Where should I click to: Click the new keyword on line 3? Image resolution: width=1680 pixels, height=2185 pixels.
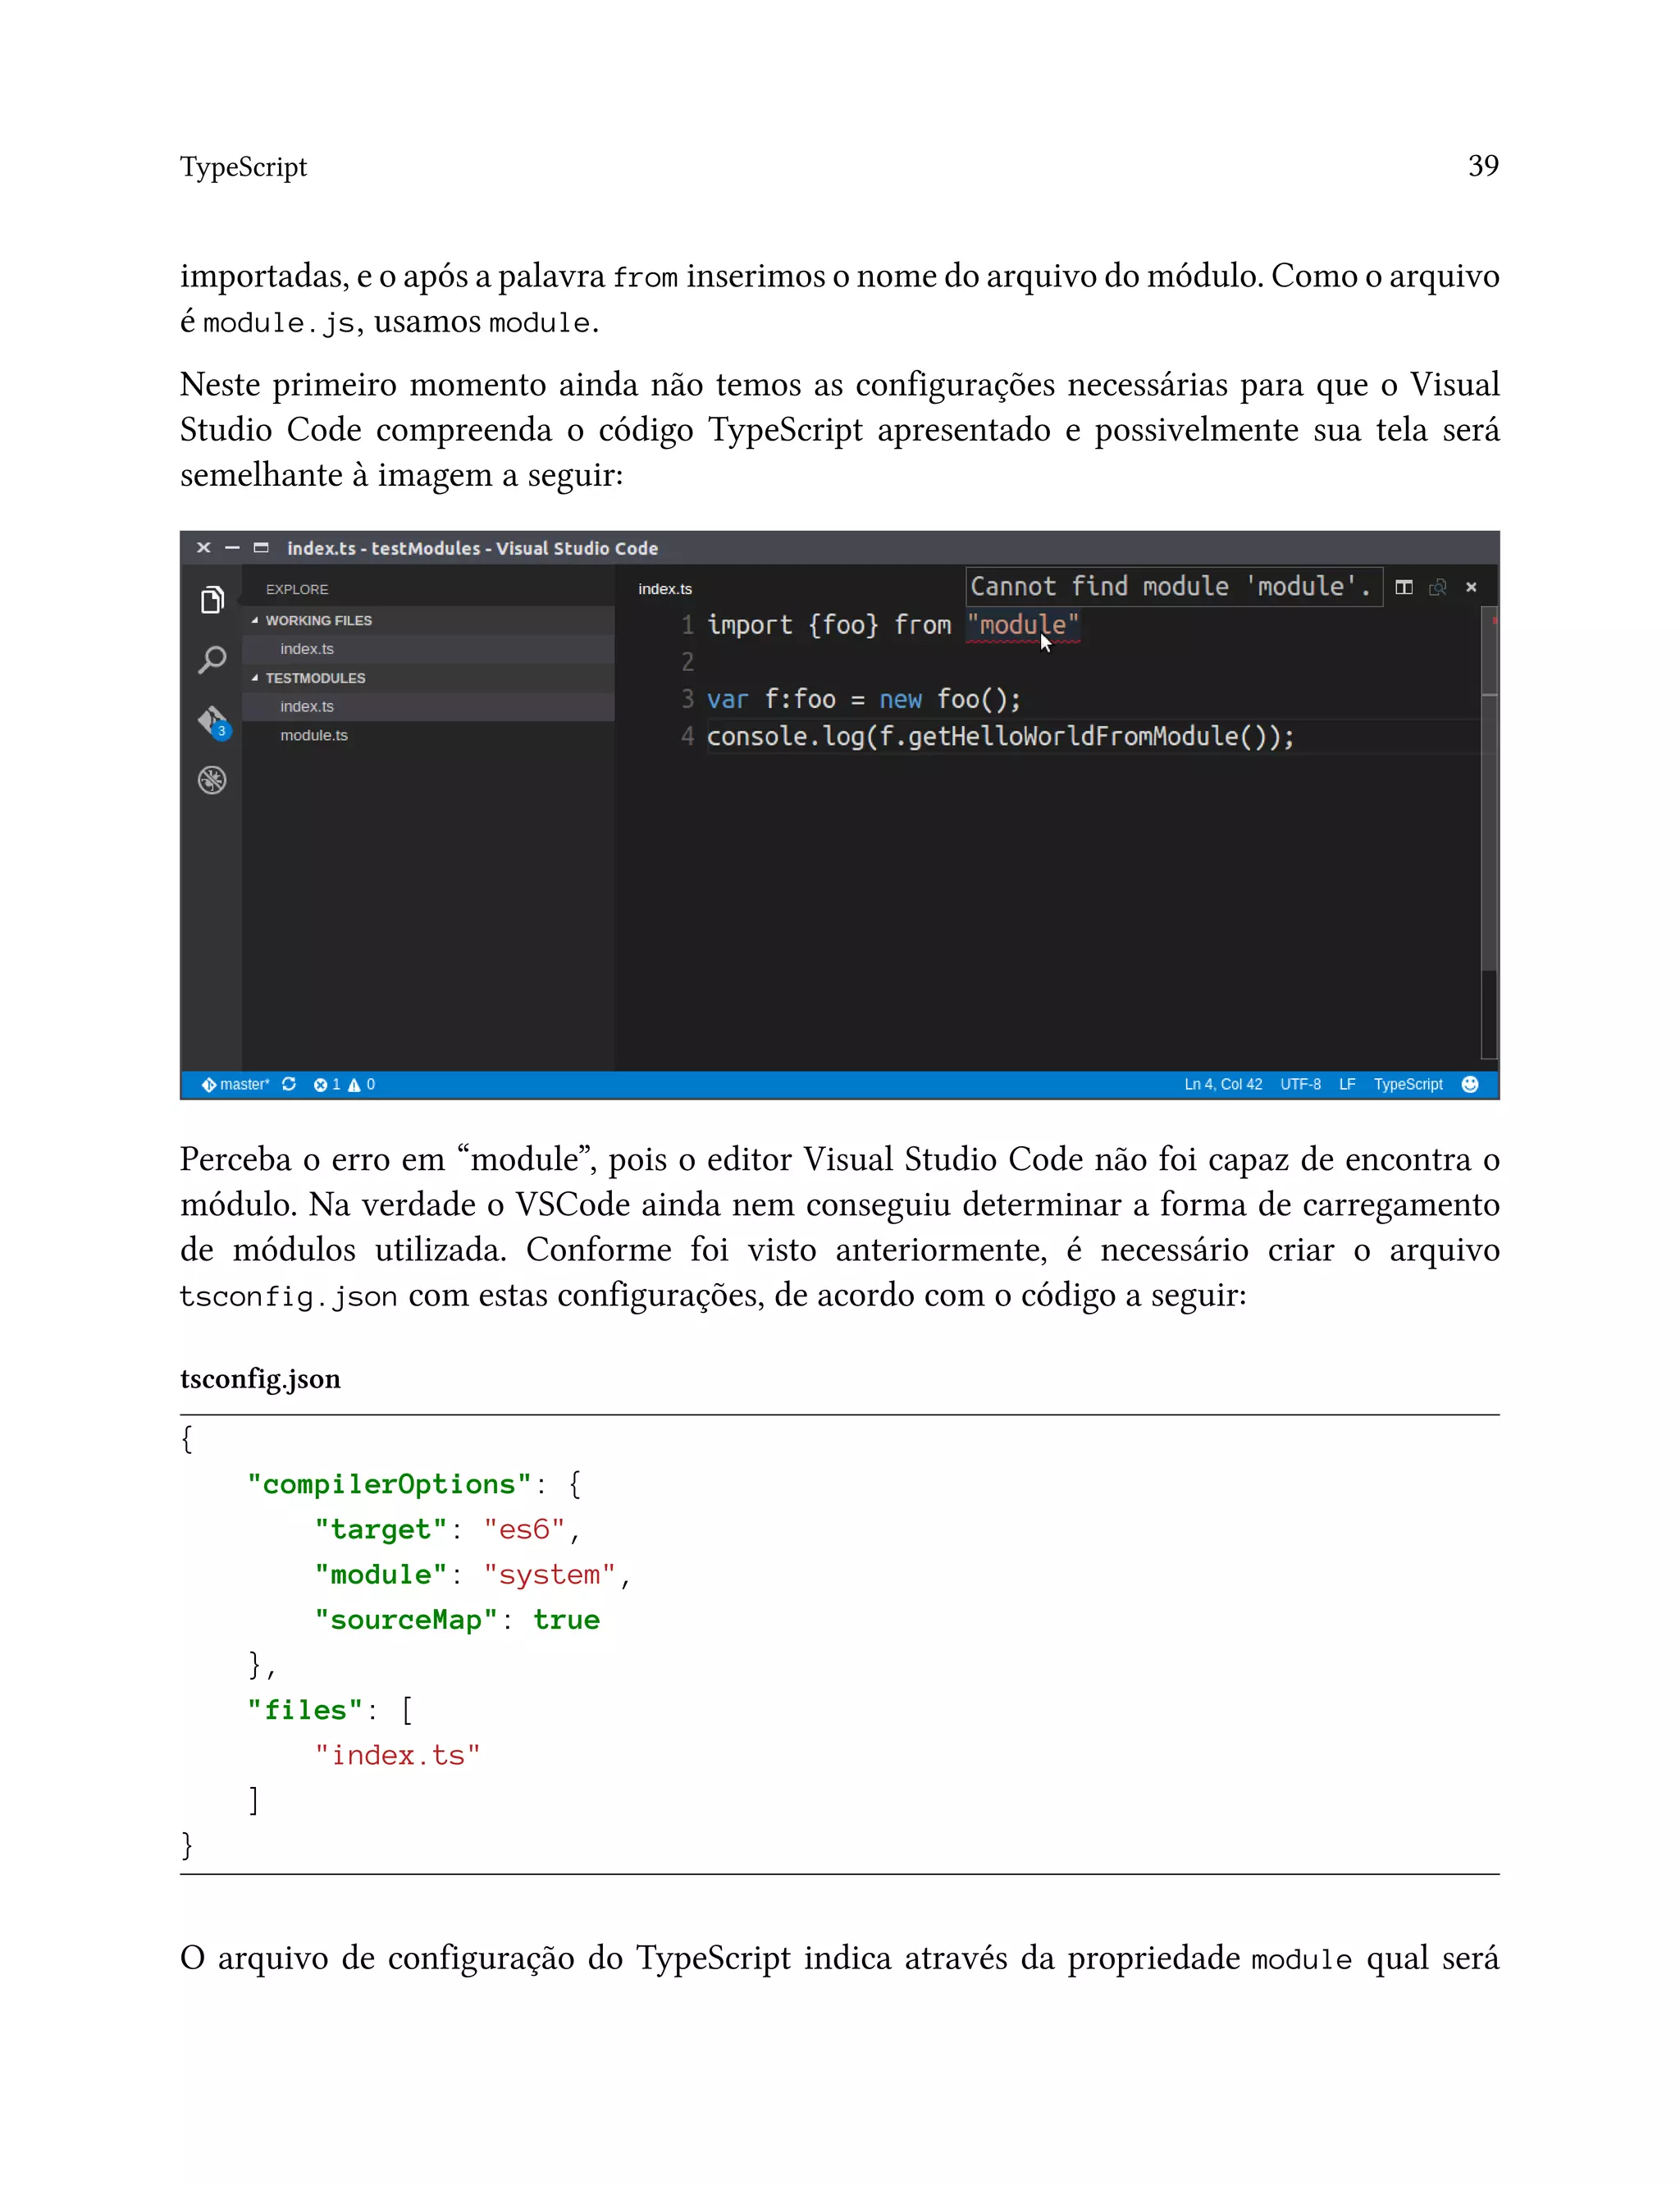tap(900, 699)
